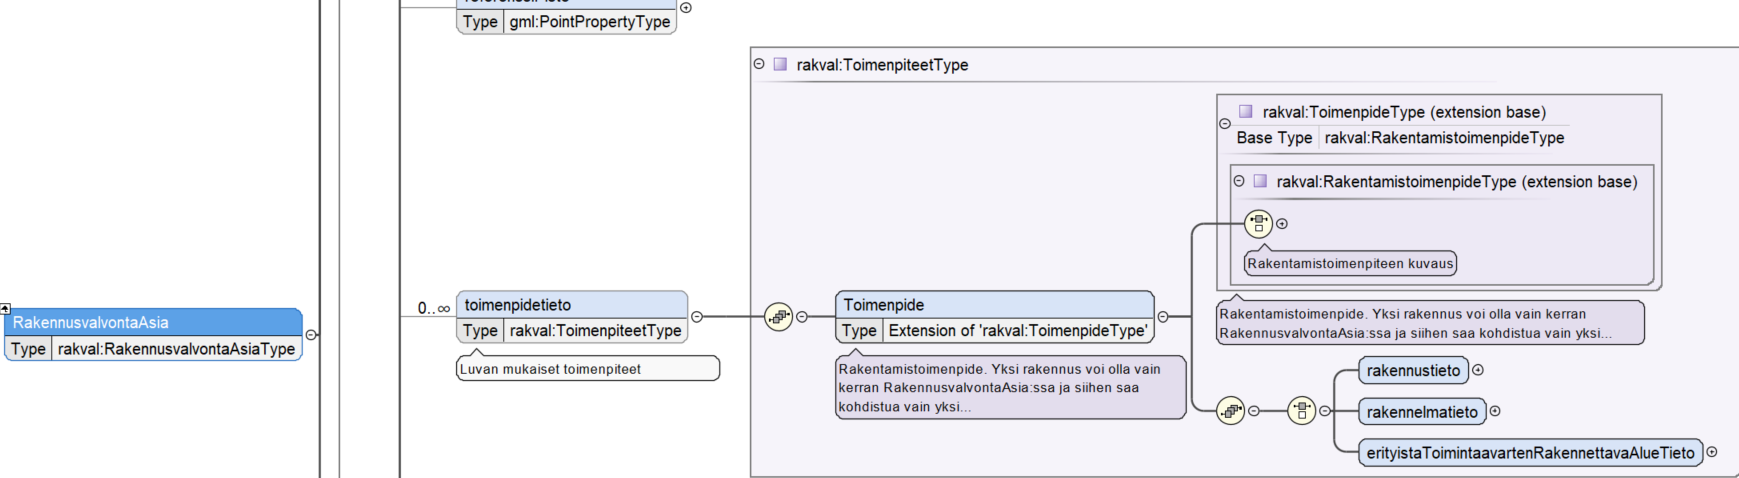This screenshot has width=1739, height=478.
Task: Click the small arrow icon above RakennusvalvontaAsia
Action: 5,308
